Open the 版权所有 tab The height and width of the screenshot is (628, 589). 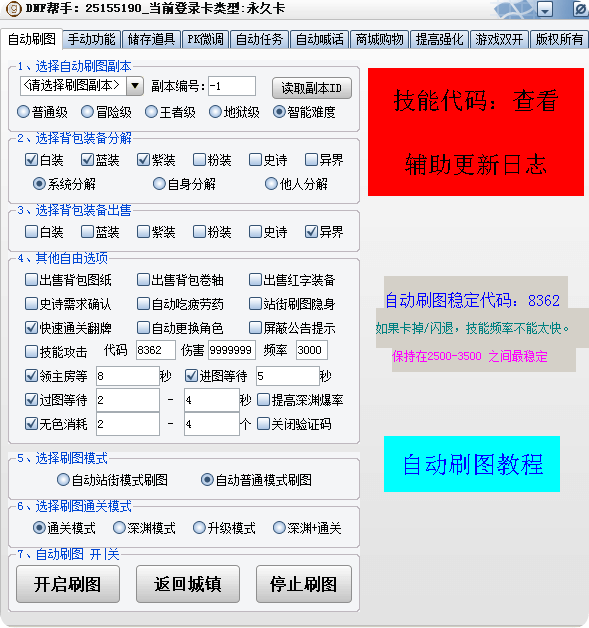(x=559, y=40)
